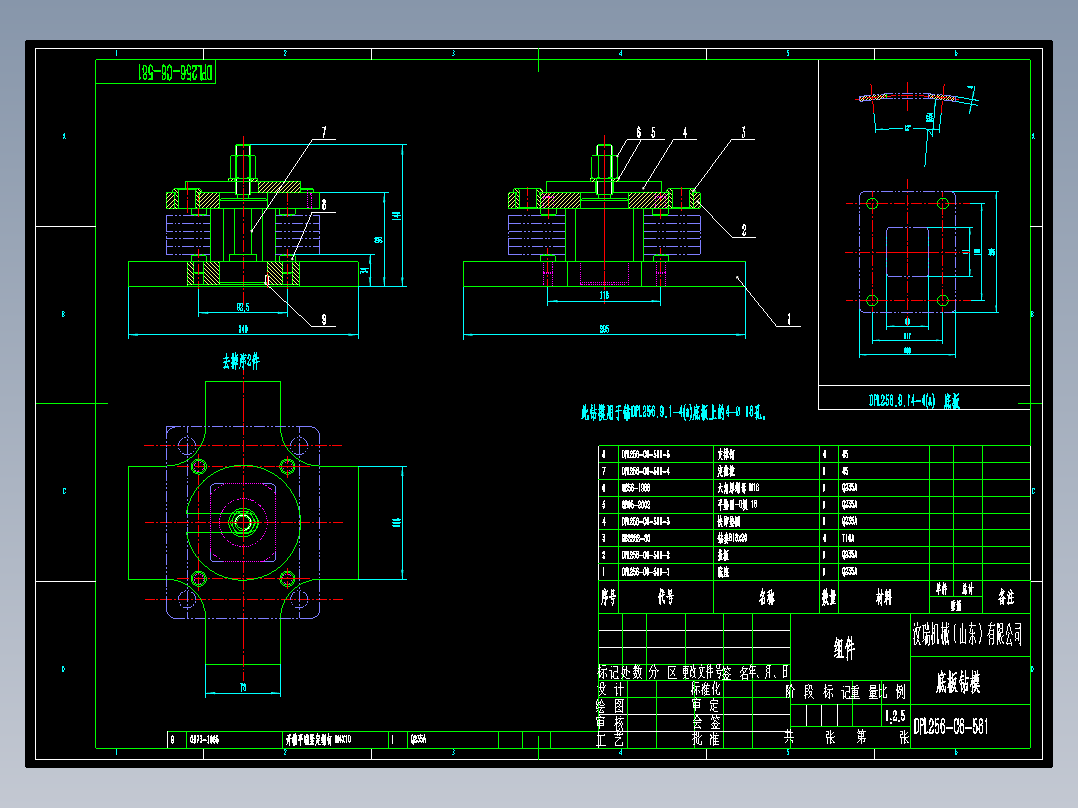Image resolution: width=1078 pixels, height=808 pixels.
Task: Click balloon number 3 in right section view
Action: pyautogui.click(x=743, y=132)
